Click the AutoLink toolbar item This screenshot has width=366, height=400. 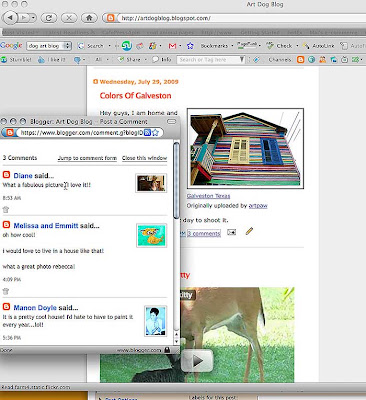319,46
